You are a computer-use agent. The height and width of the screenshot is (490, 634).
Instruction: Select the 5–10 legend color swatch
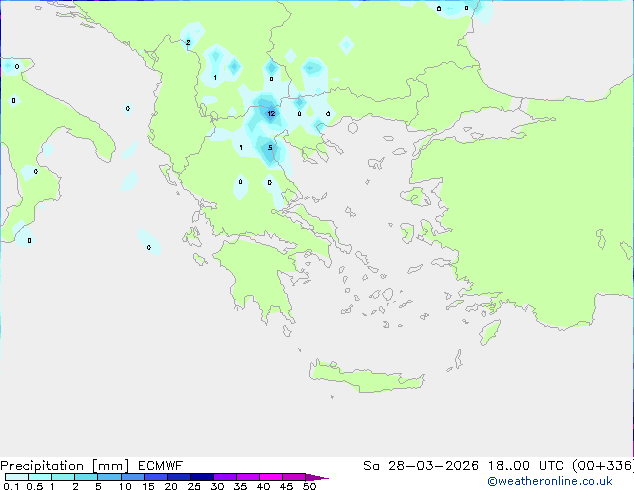pos(110,477)
